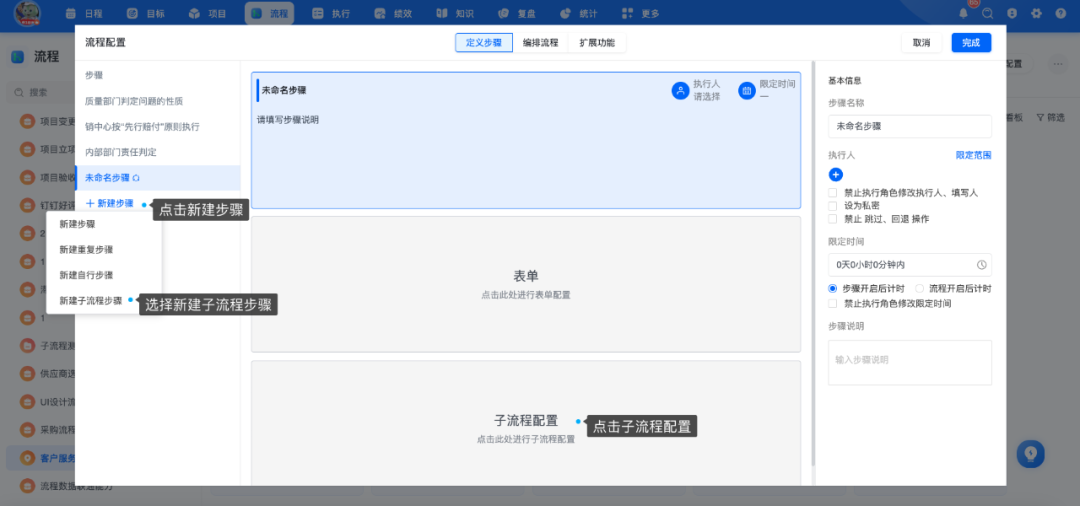Choose 新建重复步骤 from dropdown menu
The image size is (1080, 506).
[104, 249]
